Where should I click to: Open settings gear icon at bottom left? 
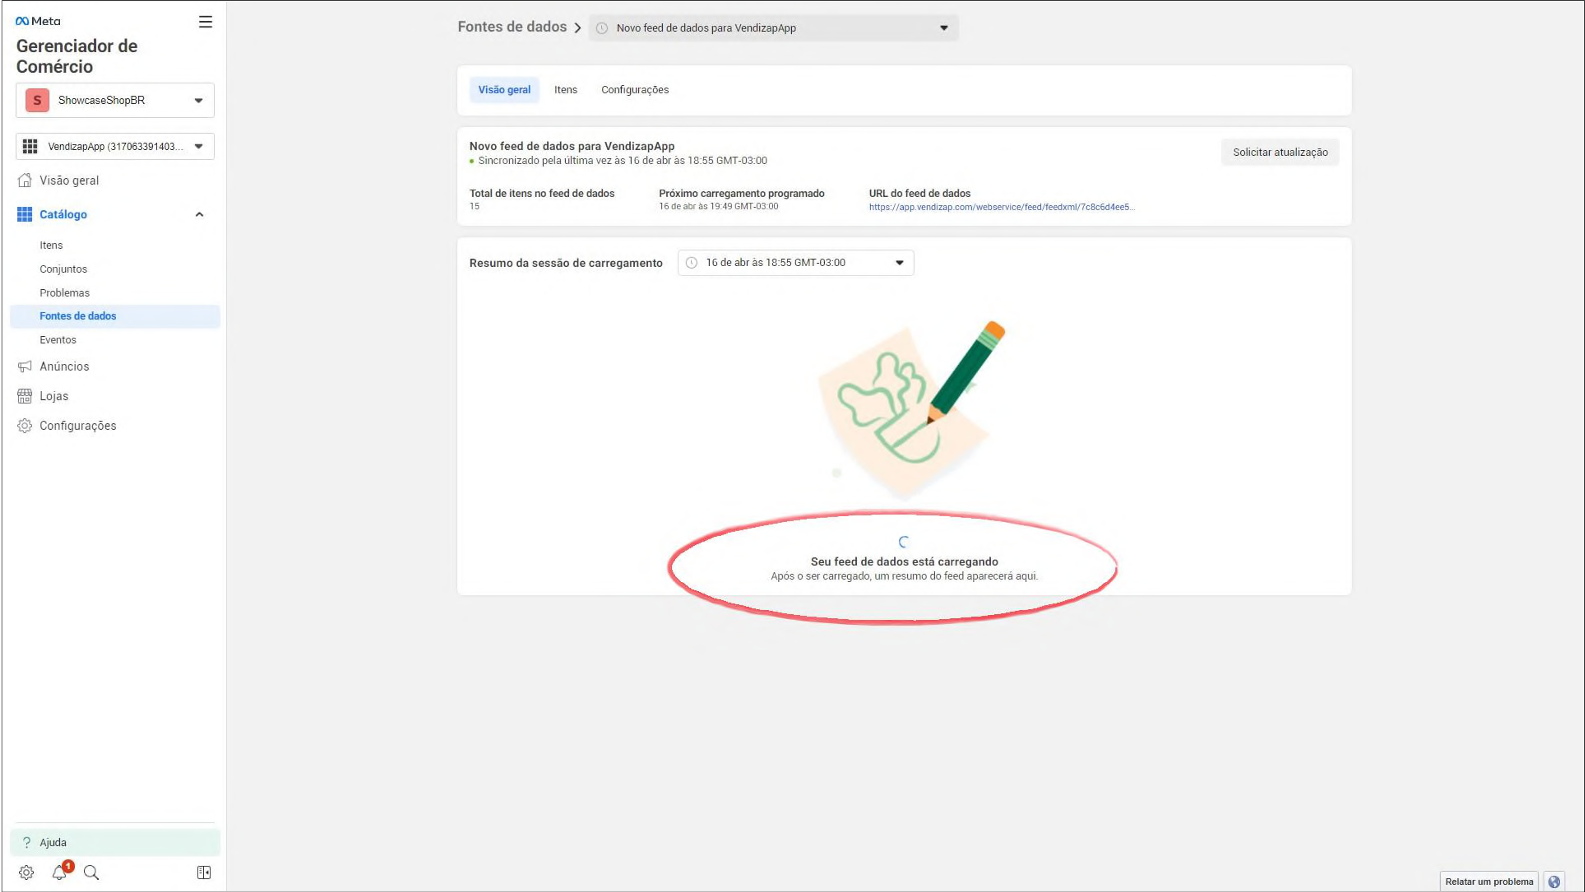click(26, 873)
